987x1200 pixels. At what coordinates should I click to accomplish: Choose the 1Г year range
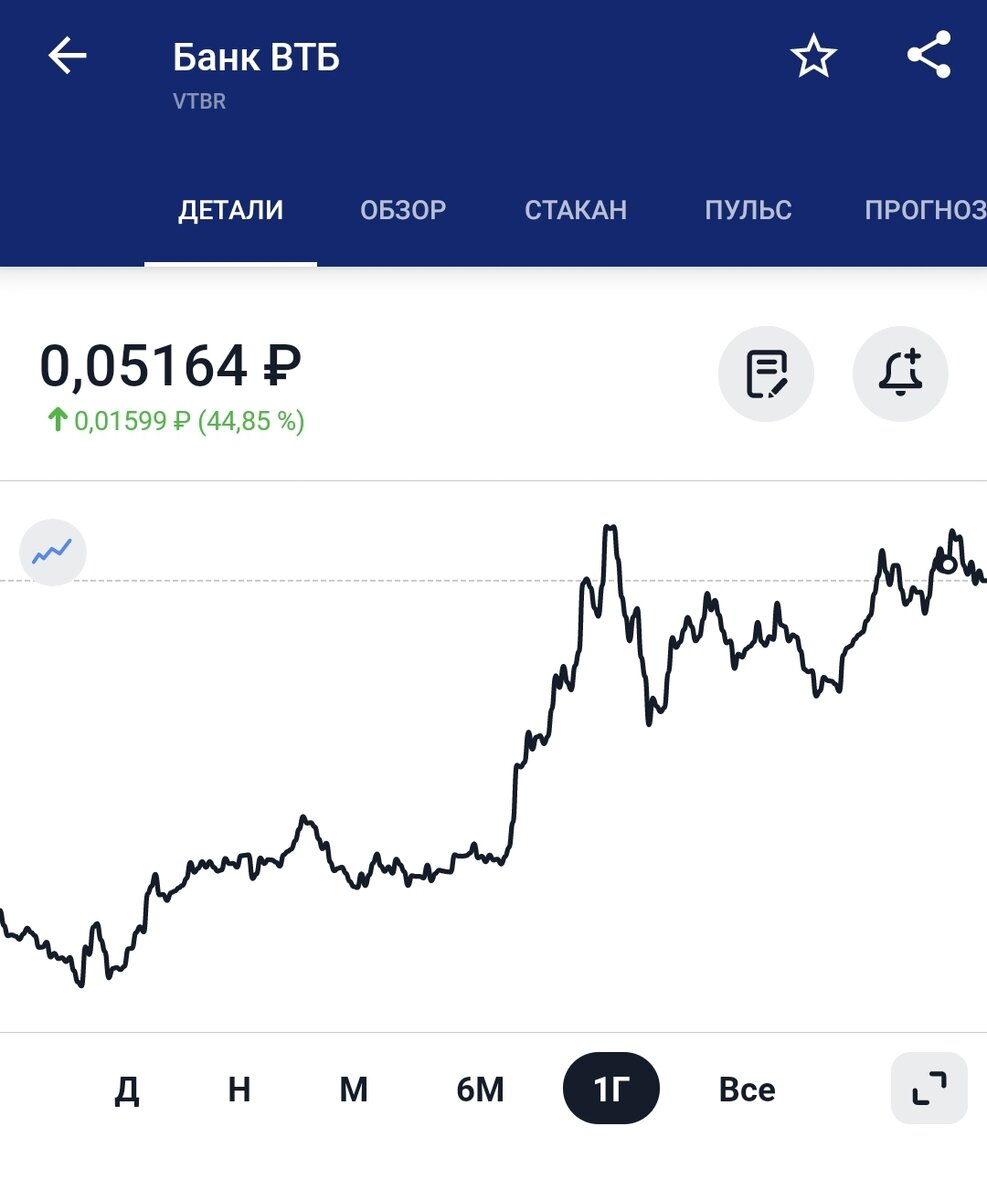tap(611, 1089)
